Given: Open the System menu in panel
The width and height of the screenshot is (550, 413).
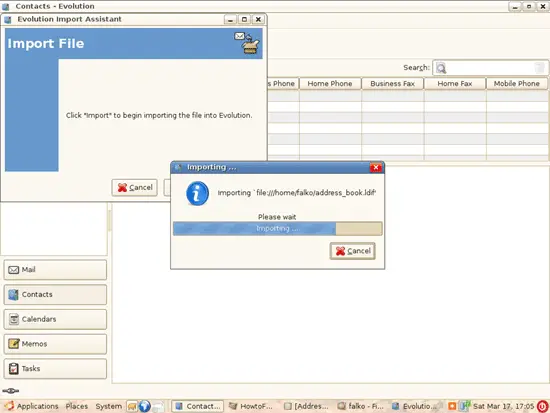Looking at the screenshot, I should pos(108,406).
